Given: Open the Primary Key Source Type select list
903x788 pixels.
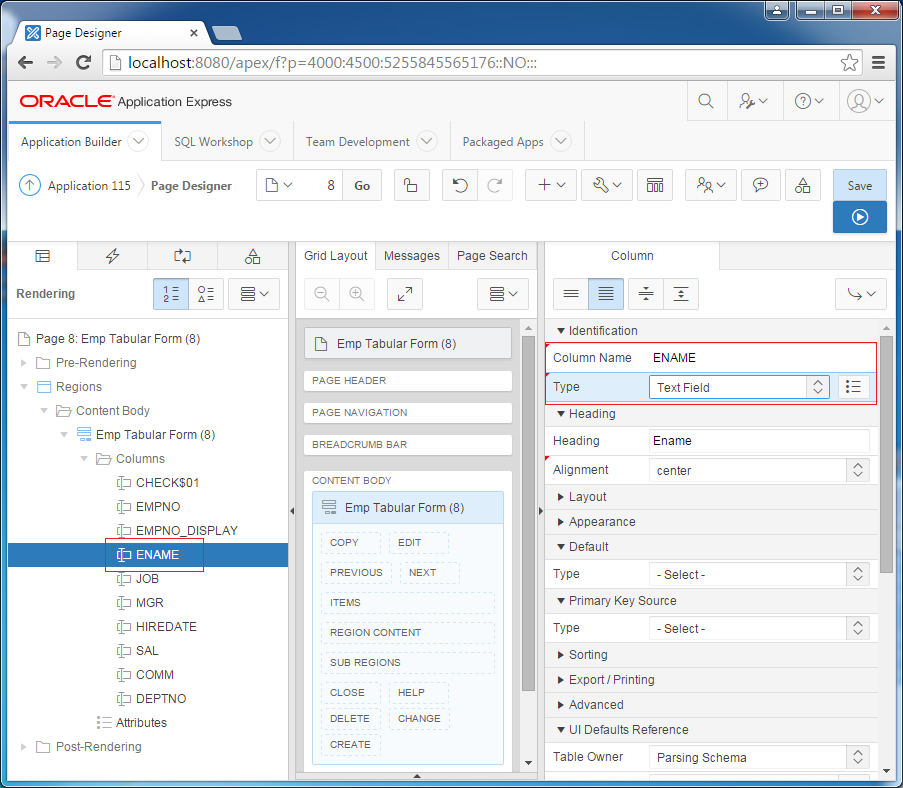Looking at the screenshot, I should pos(759,628).
